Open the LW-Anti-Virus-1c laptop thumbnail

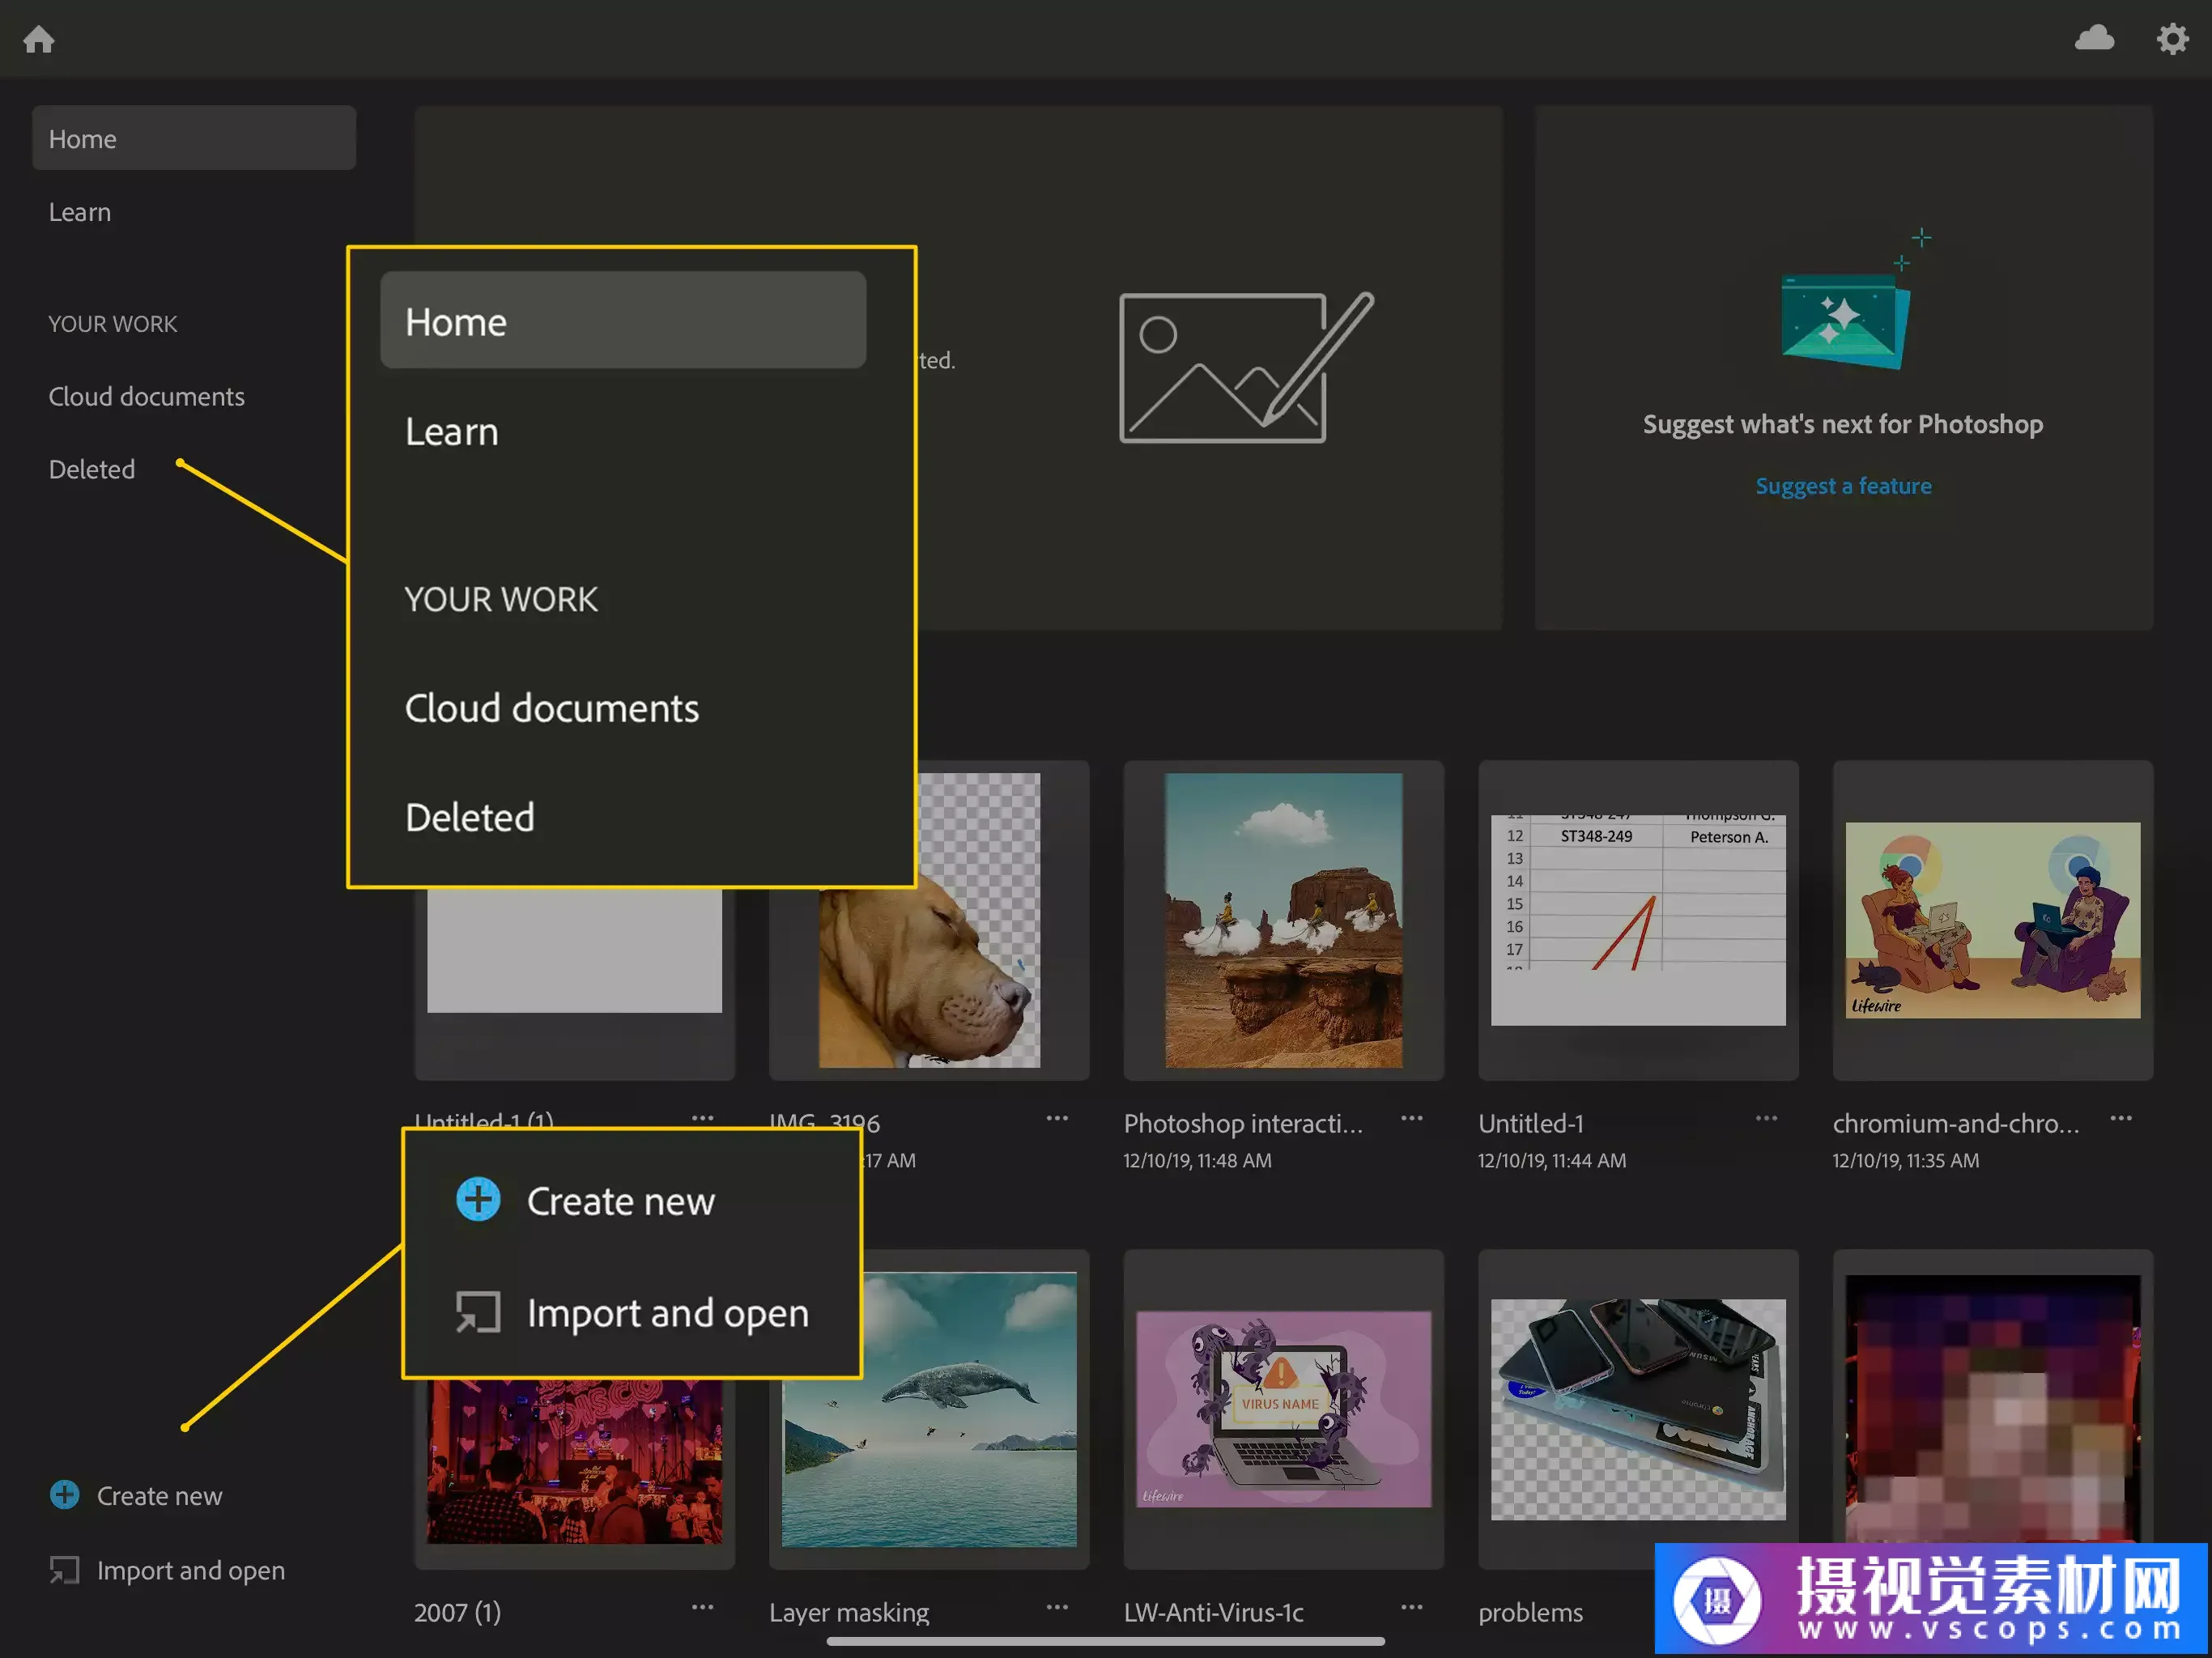tap(1283, 1410)
